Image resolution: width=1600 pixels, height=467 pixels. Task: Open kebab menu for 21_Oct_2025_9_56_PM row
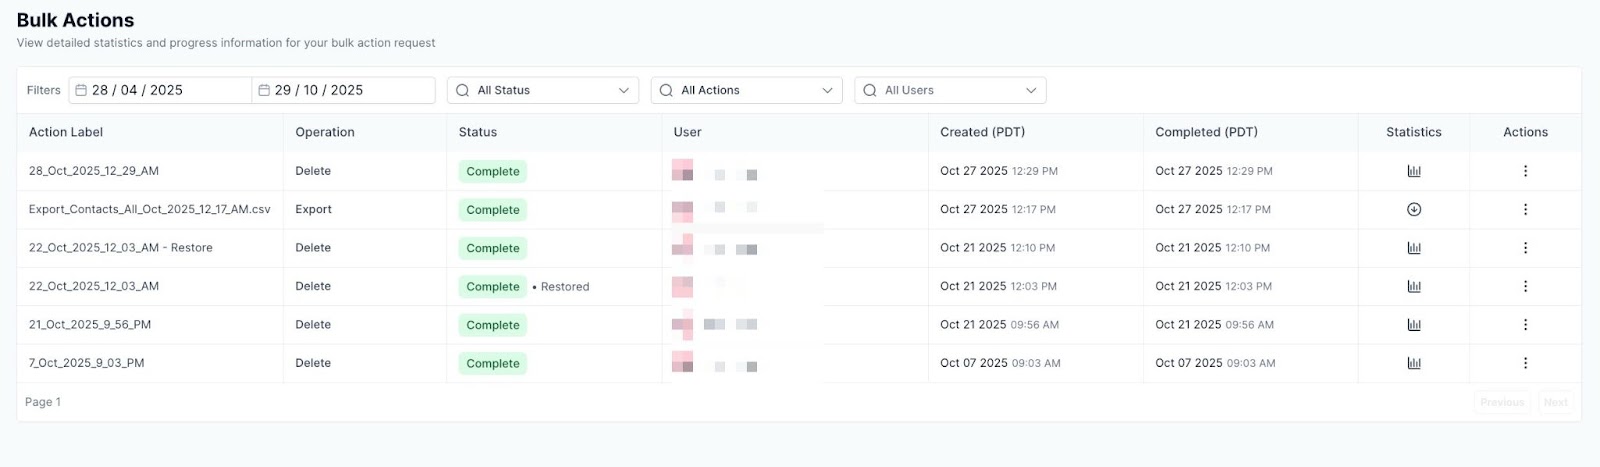[x=1525, y=325]
